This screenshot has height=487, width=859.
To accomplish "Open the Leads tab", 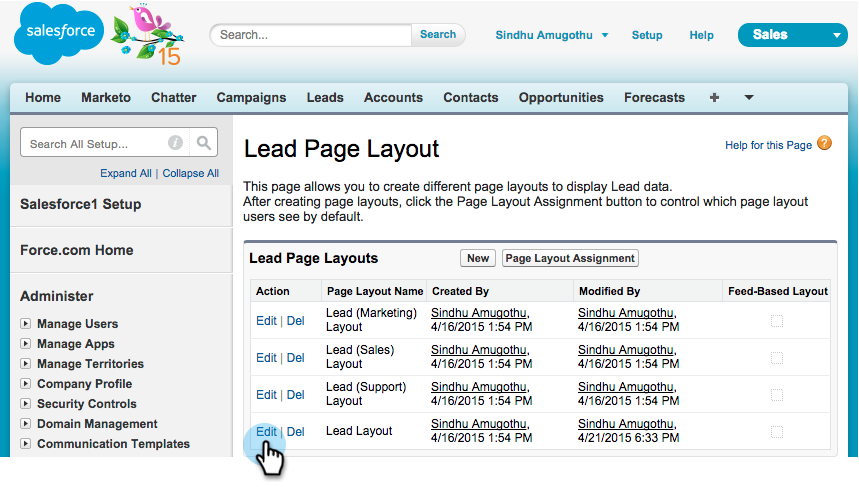I will point(325,98).
